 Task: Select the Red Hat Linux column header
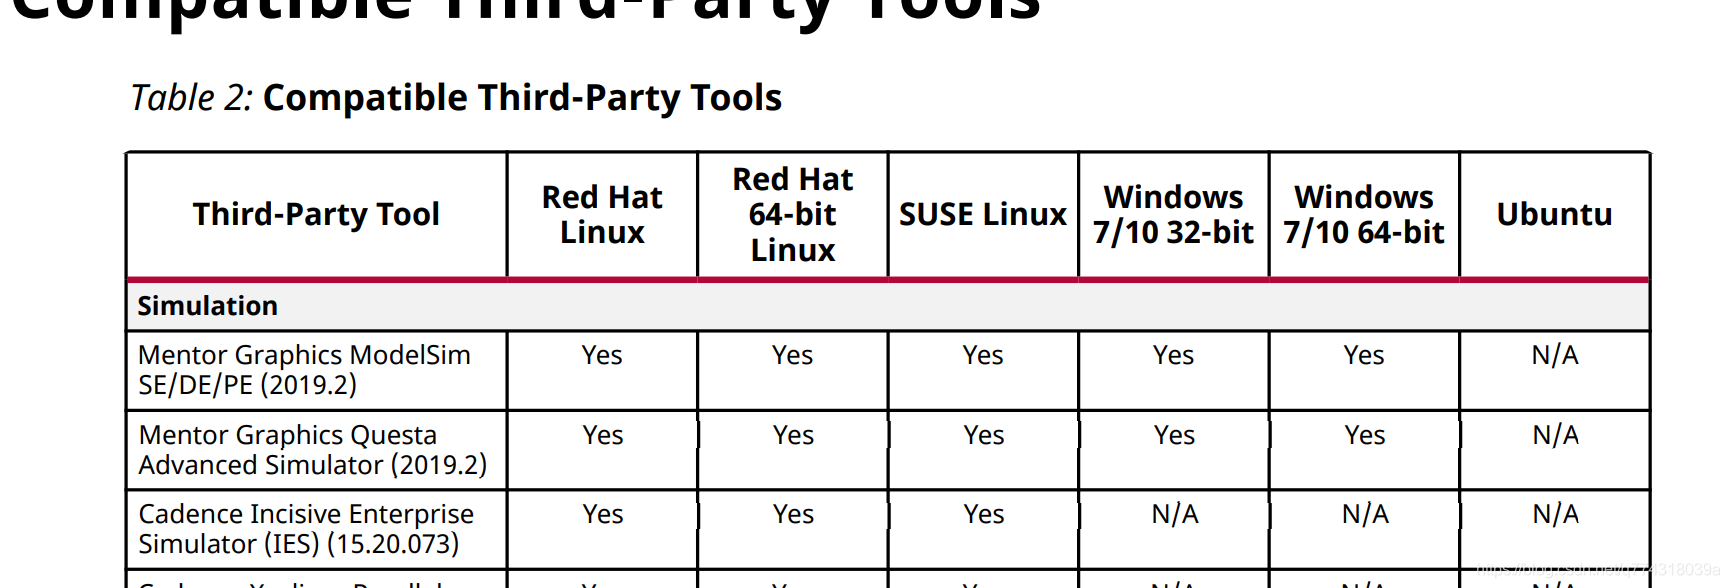pyautogui.click(x=602, y=214)
